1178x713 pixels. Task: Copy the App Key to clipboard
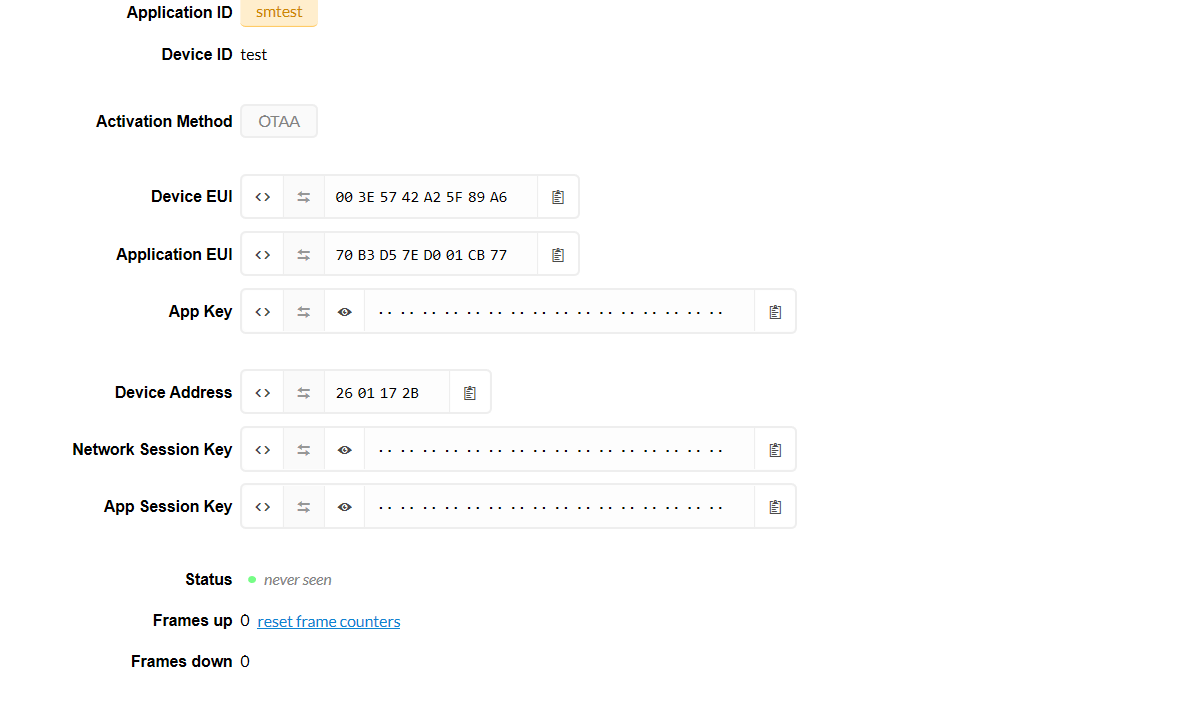pos(775,312)
